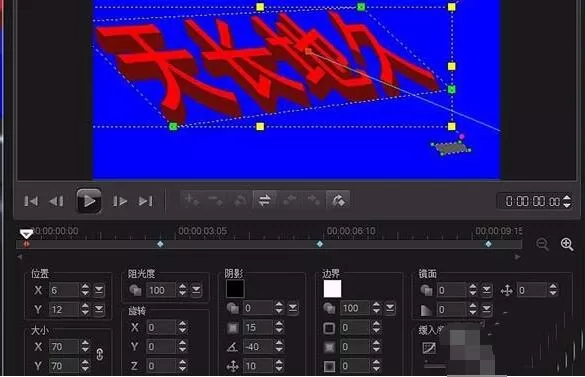
Task: Click the mirror distance field beside move icon
Action: (532, 290)
